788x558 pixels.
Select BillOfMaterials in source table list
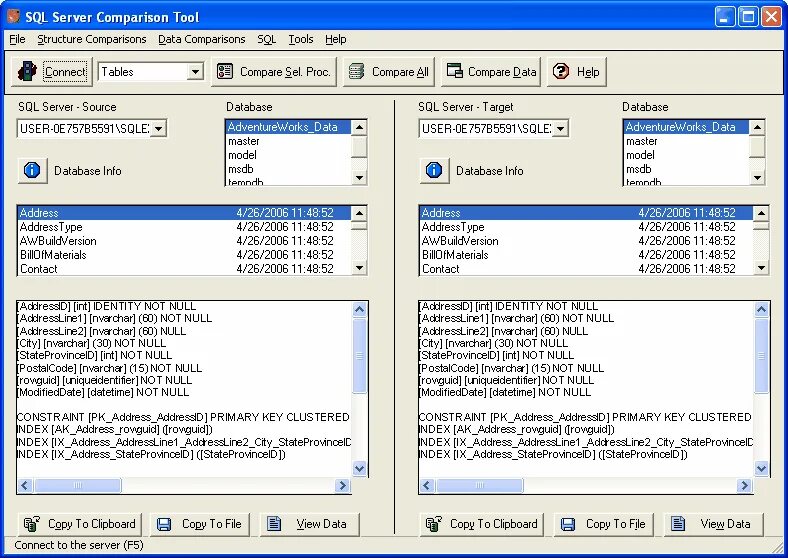[x=184, y=255]
